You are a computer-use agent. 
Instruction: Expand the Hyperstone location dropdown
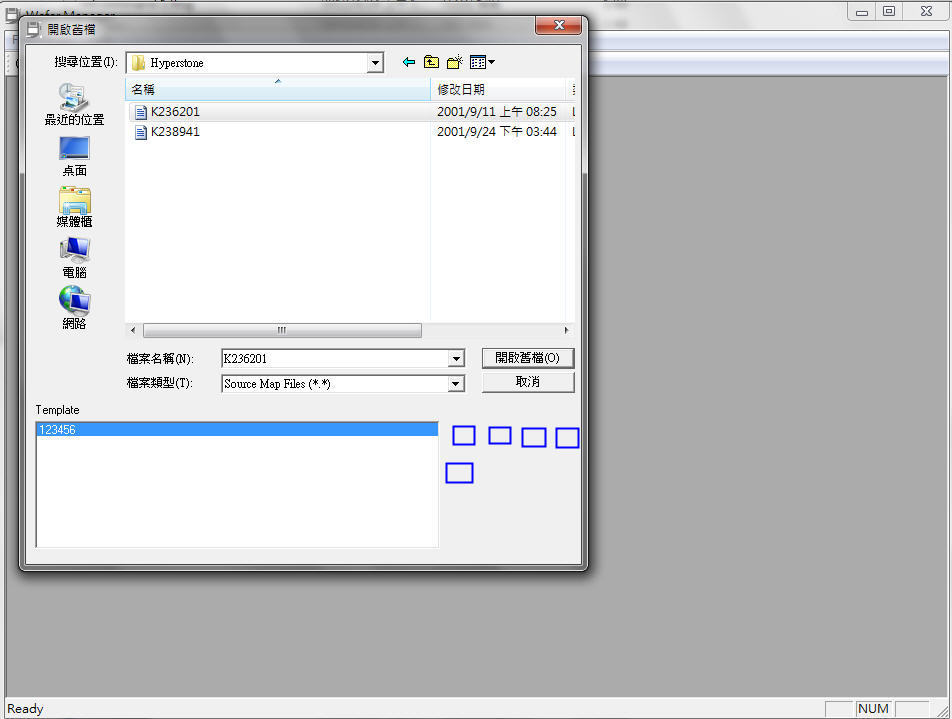[x=375, y=63]
